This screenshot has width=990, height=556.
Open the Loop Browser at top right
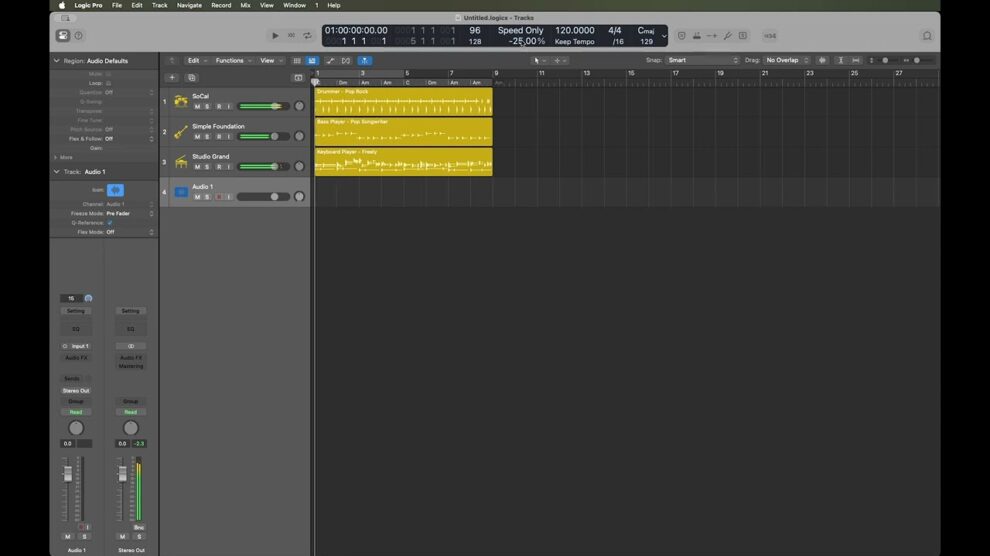(x=927, y=35)
